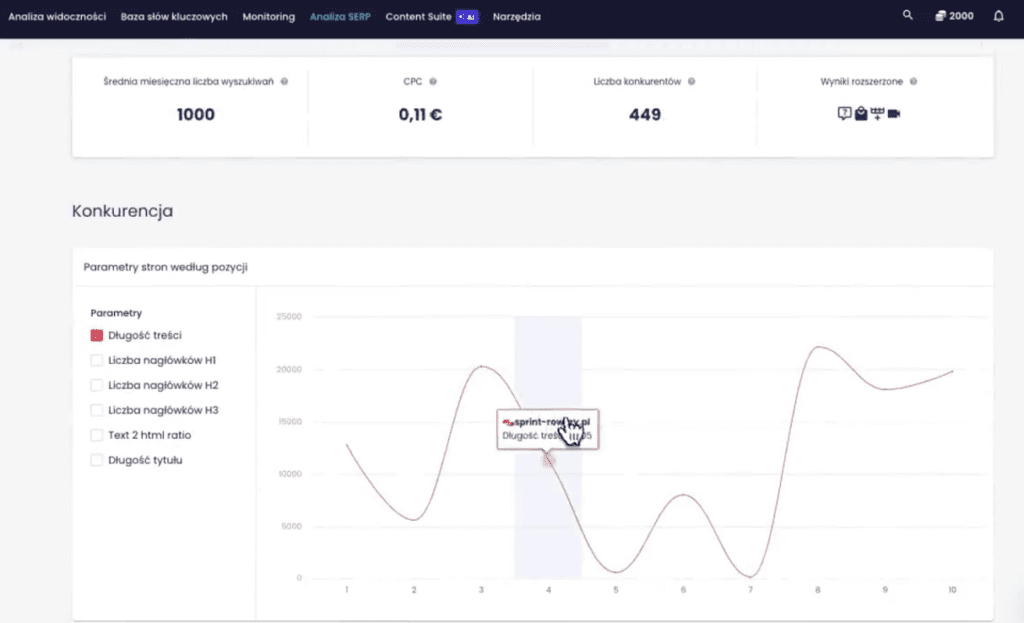
Task: Tick the Text 2 html ratio checkbox
Action: pyautogui.click(x=97, y=435)
